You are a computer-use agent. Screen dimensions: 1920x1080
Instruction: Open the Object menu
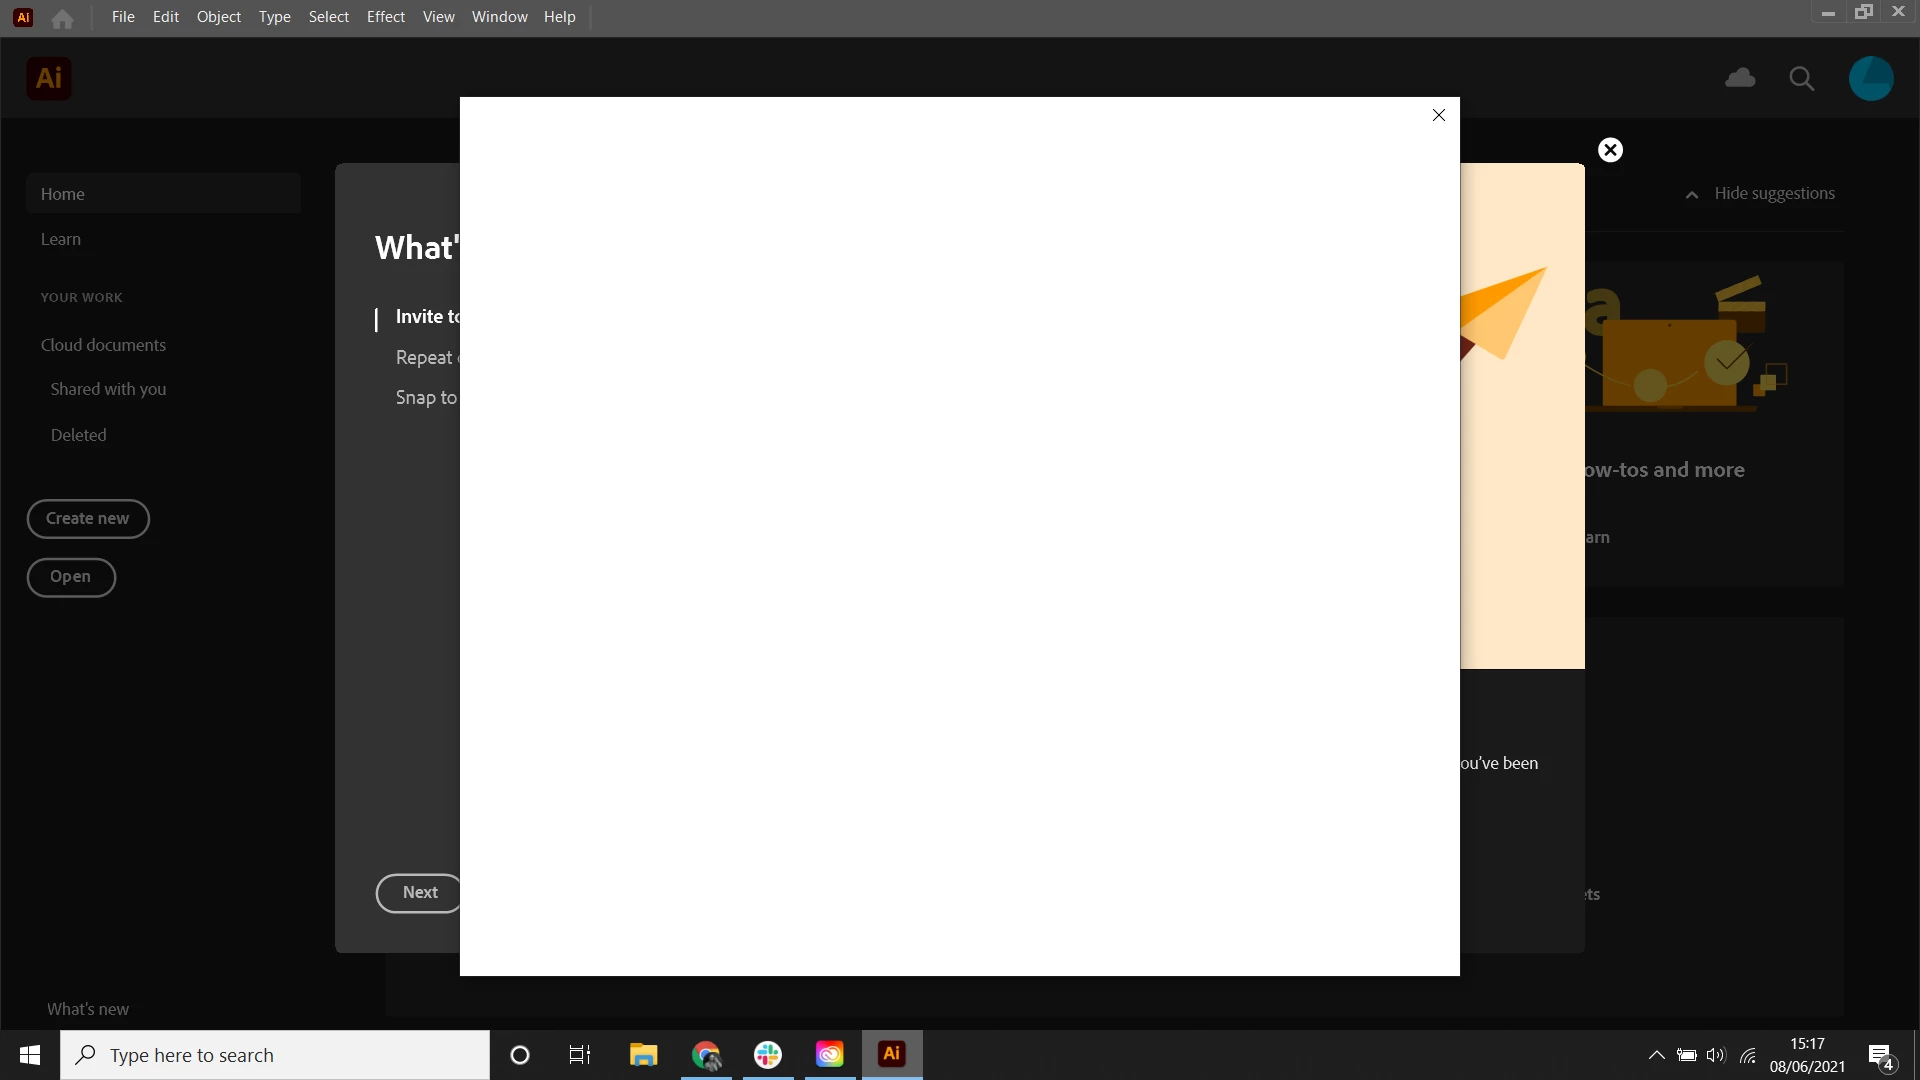click(218, 17)
